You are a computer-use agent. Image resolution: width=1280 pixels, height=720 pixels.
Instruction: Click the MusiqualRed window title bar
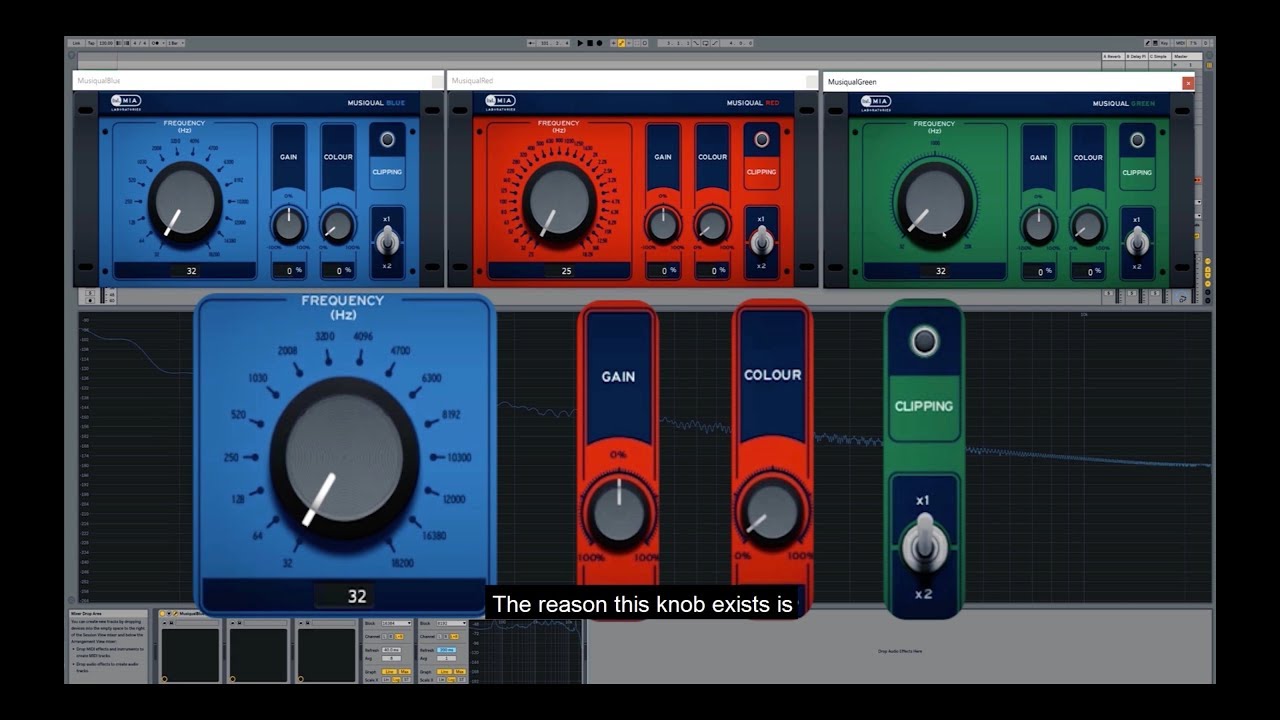pyautogui.click(x=633, y=80)
